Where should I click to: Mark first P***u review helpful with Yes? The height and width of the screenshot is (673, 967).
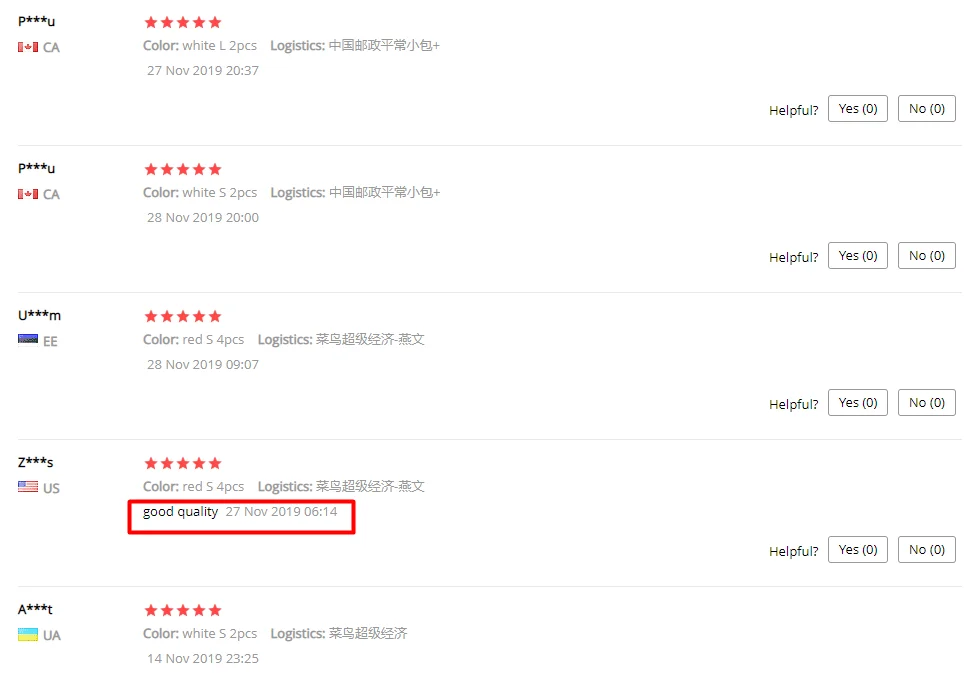[x=858, y=109]
